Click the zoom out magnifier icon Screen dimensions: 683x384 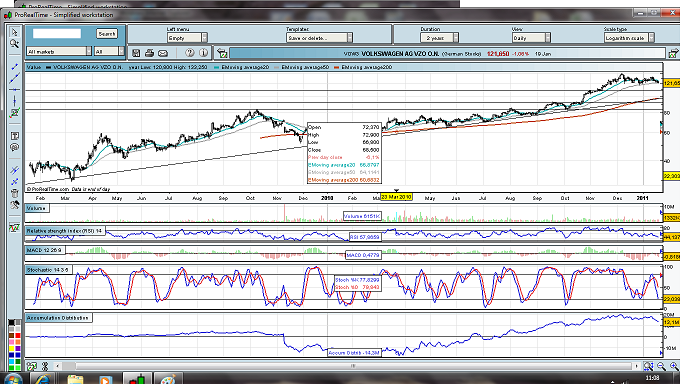coord(661,366)
